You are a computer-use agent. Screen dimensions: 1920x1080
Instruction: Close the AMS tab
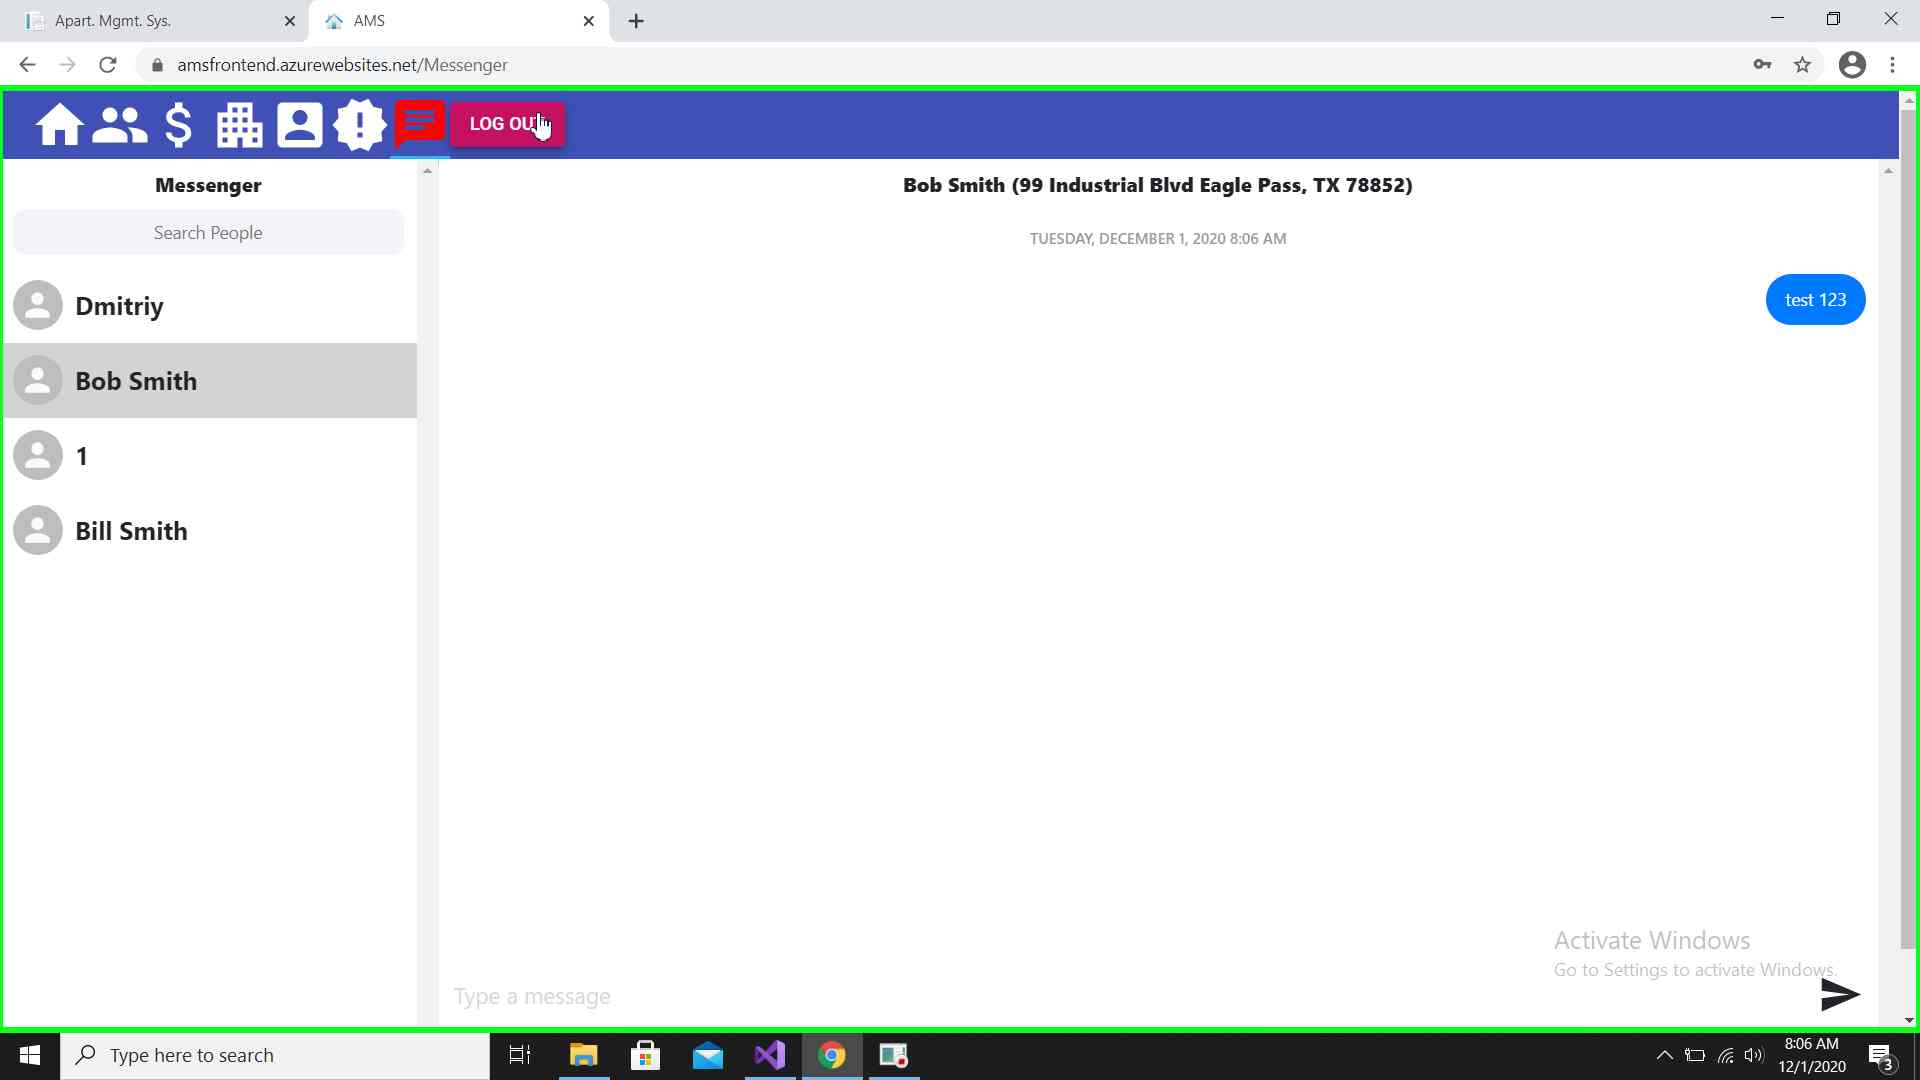589,21
